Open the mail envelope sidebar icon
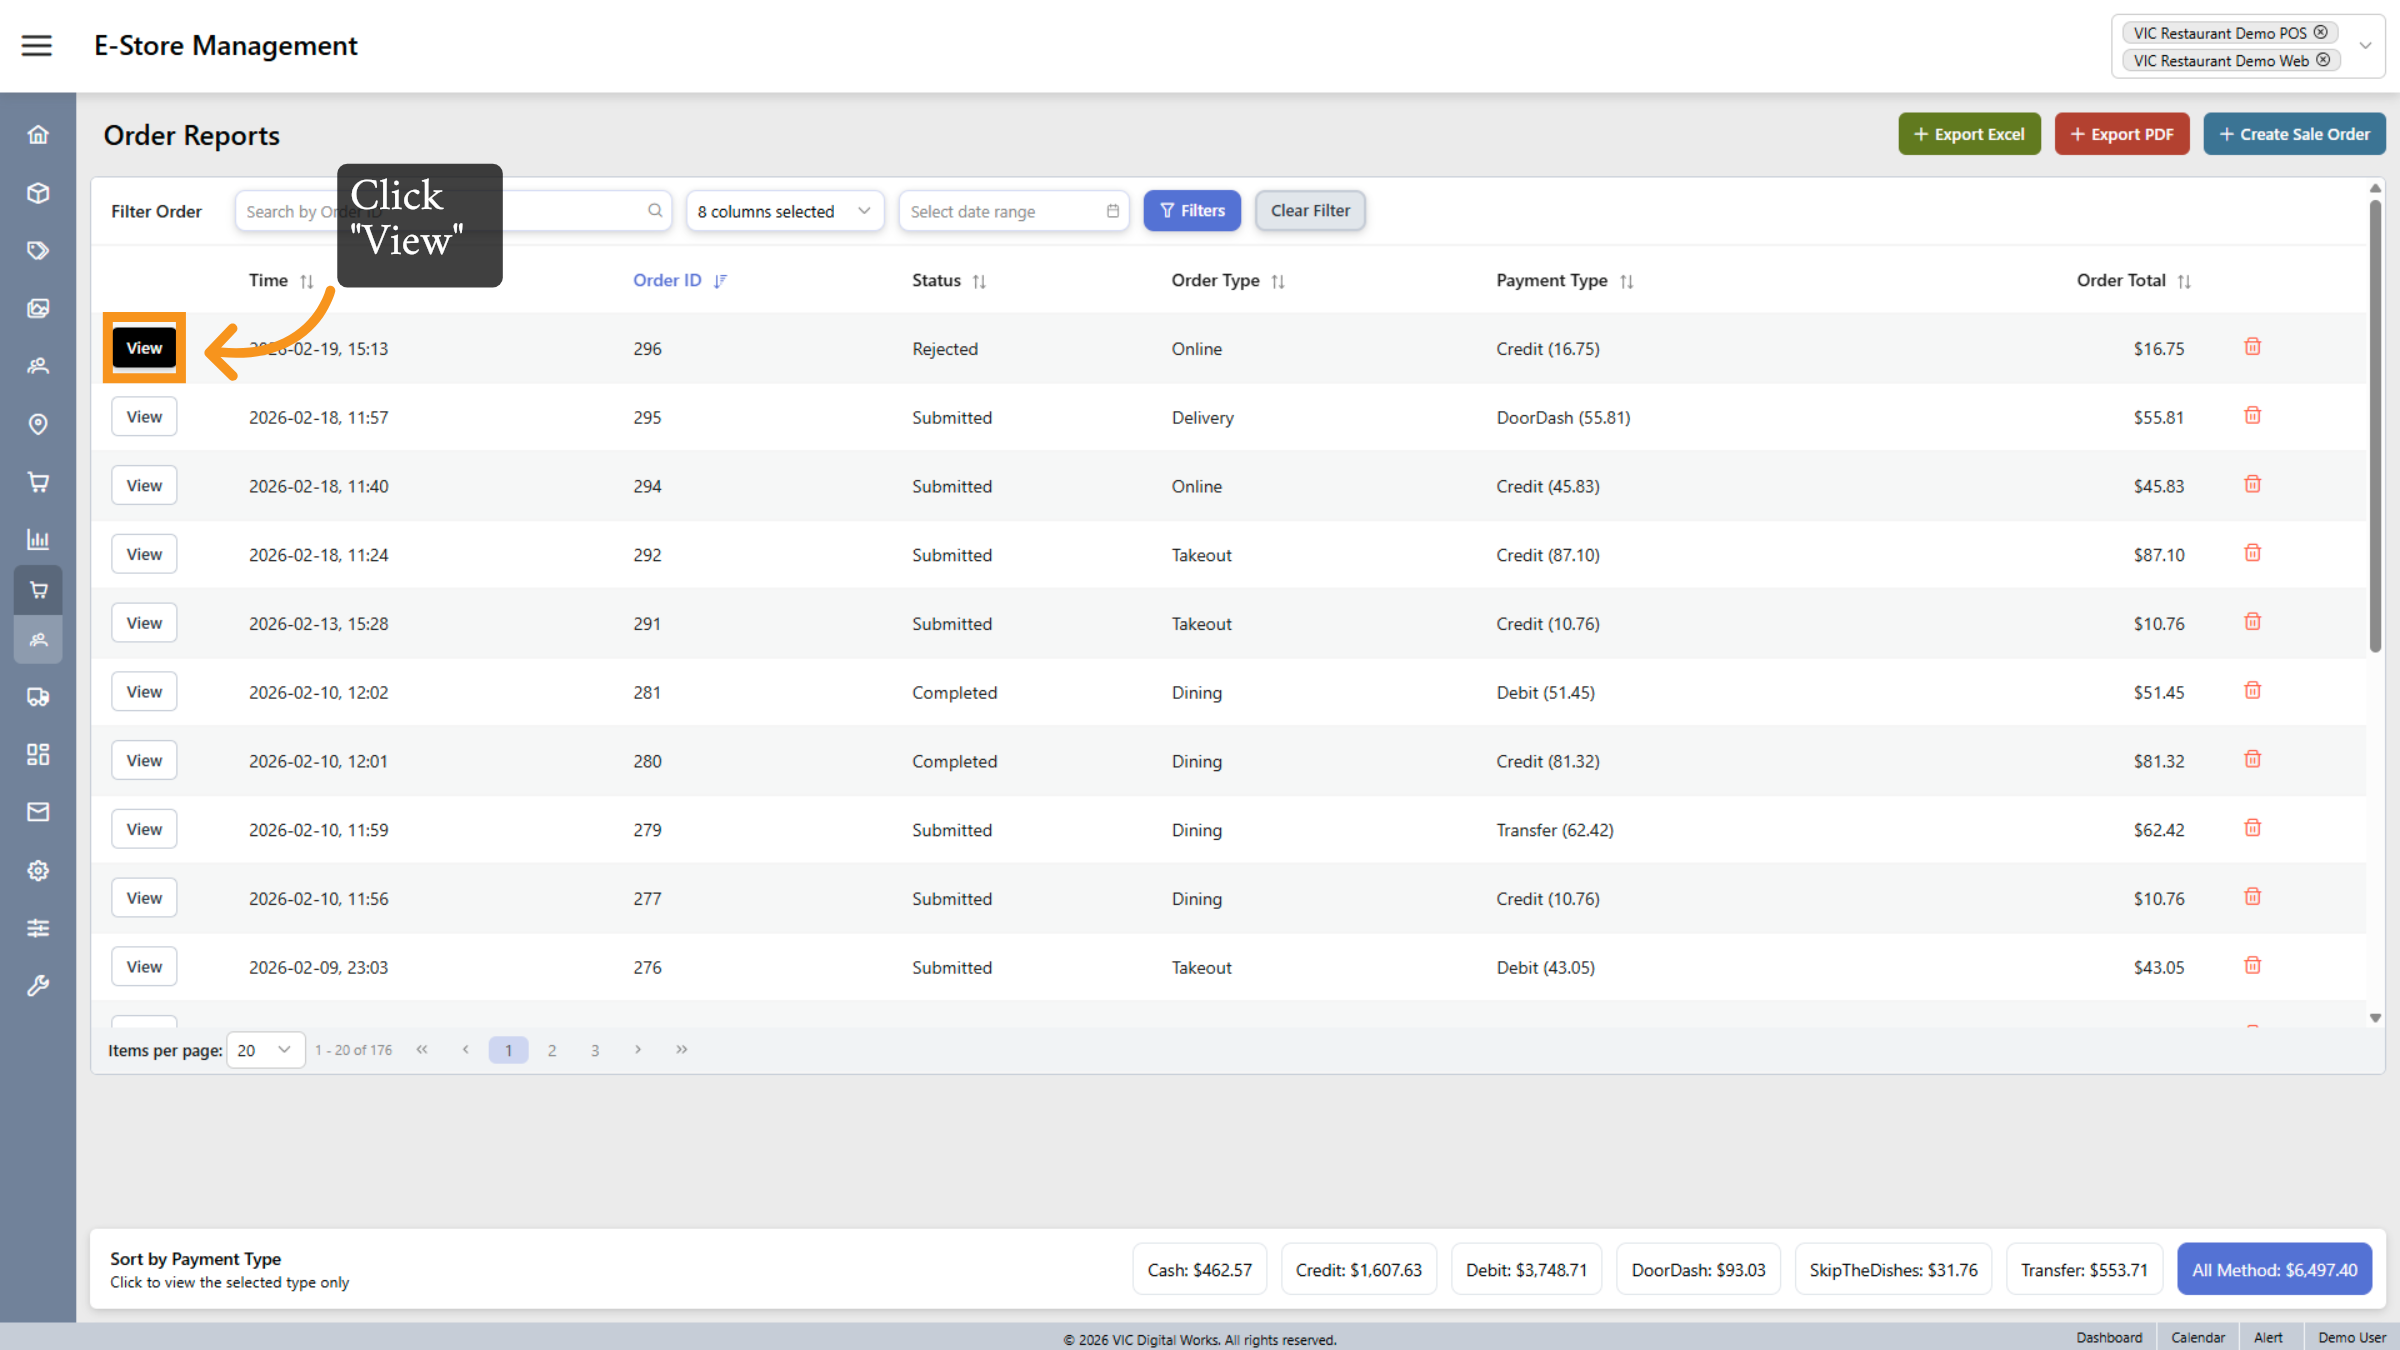This screenshot has width=2400, height=1350. pyautogui.click(x=38, y=812)
